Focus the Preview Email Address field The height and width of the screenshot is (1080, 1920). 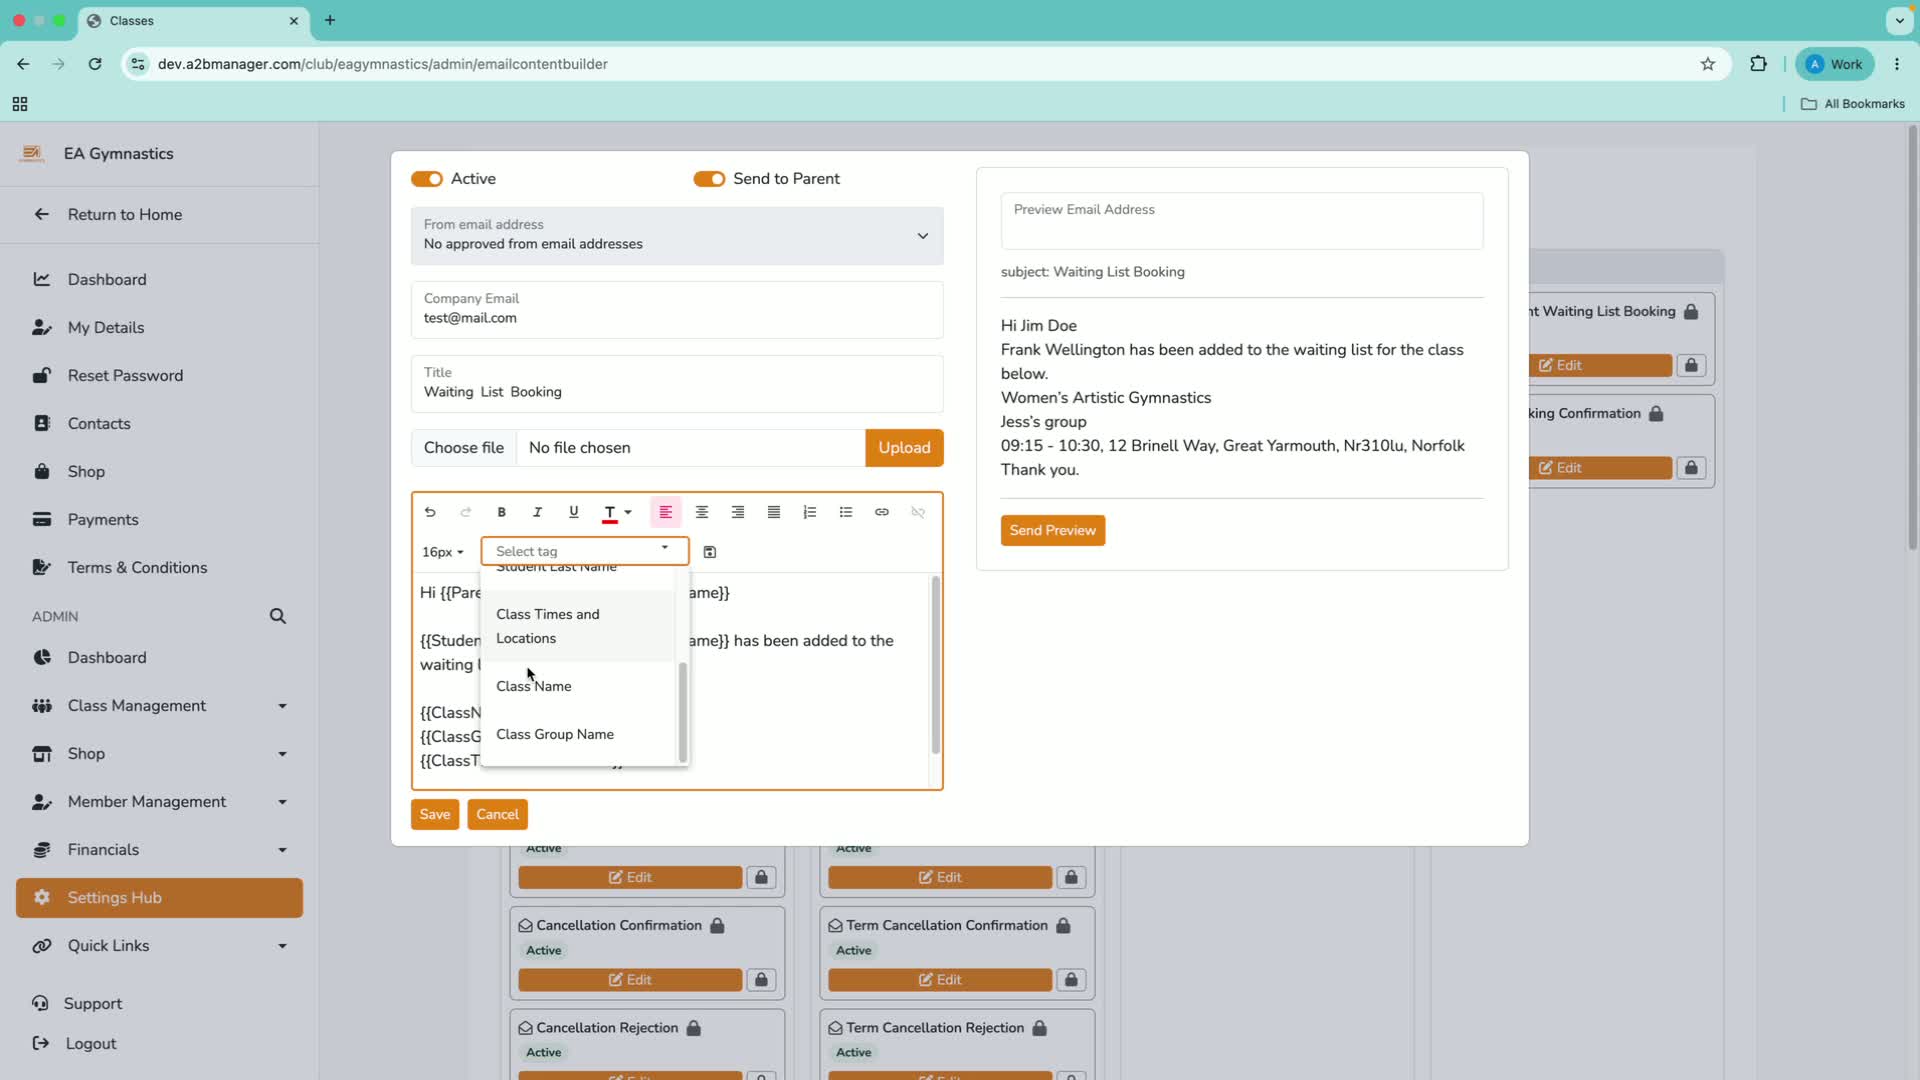[x=1242, y=221]
